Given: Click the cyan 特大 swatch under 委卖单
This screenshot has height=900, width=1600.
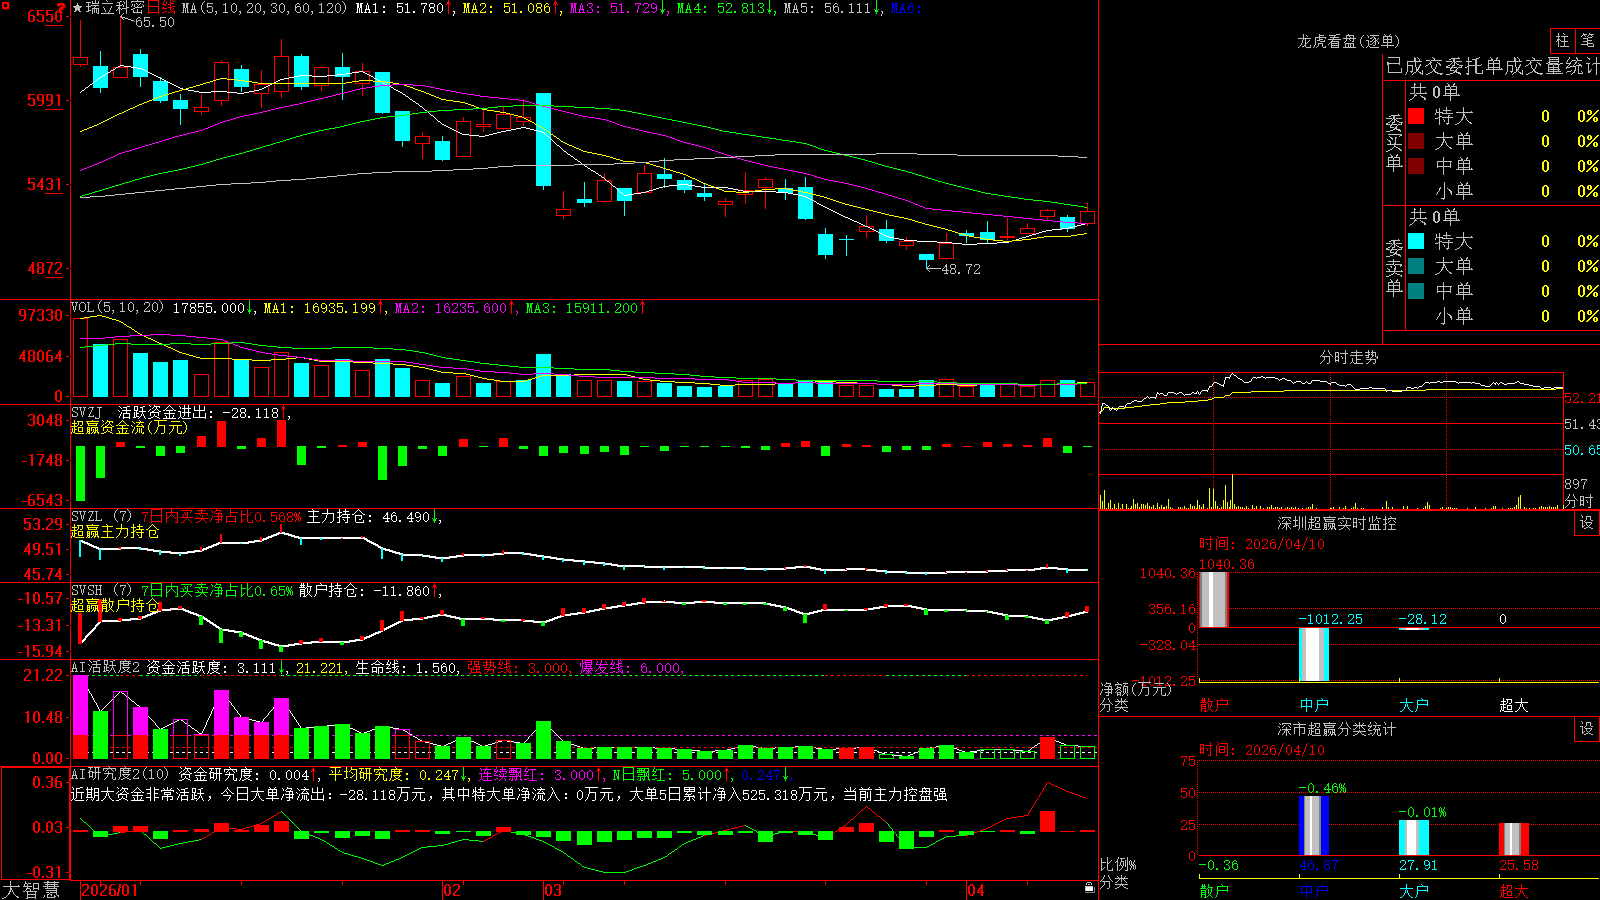Looking at the screenshot, I should (1416, 241).
